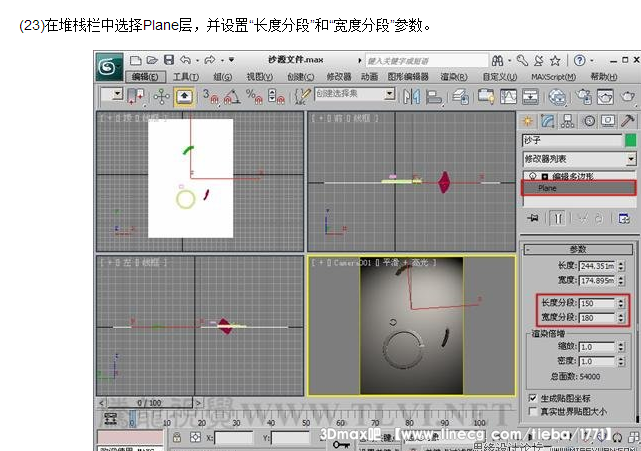641x451 pixels.
Task: Open the quick access toolbar customize dropdown
Action: pyautogui.click(x=231, y=60)
